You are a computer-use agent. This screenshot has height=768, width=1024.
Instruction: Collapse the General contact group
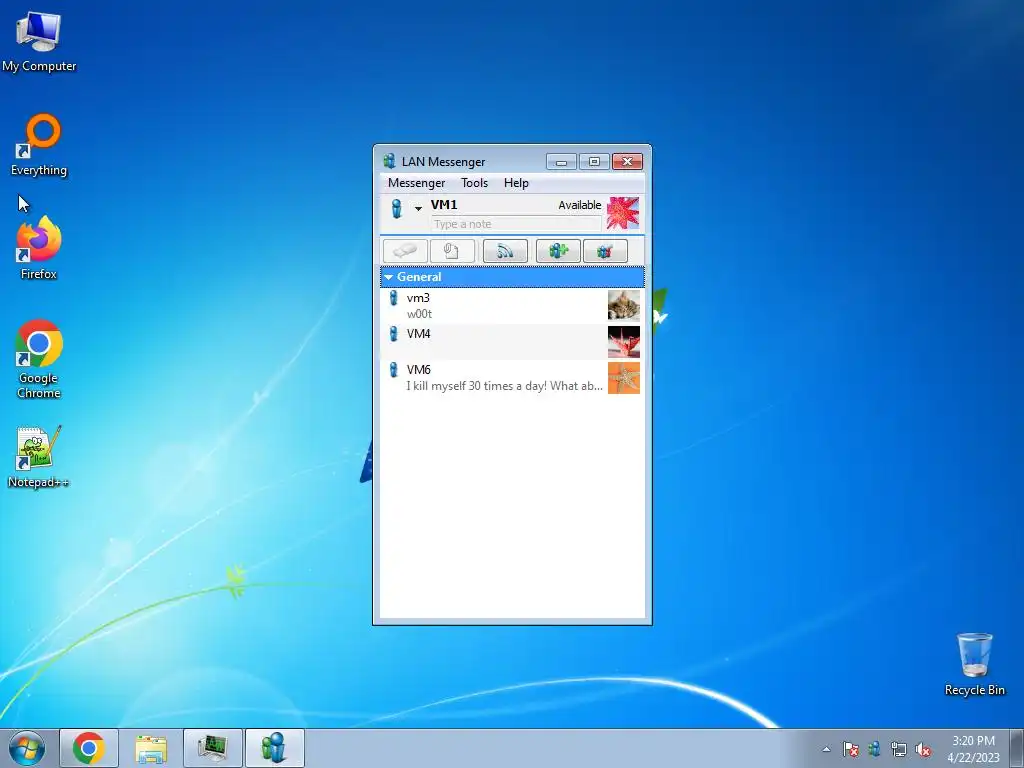pos(389,277)
